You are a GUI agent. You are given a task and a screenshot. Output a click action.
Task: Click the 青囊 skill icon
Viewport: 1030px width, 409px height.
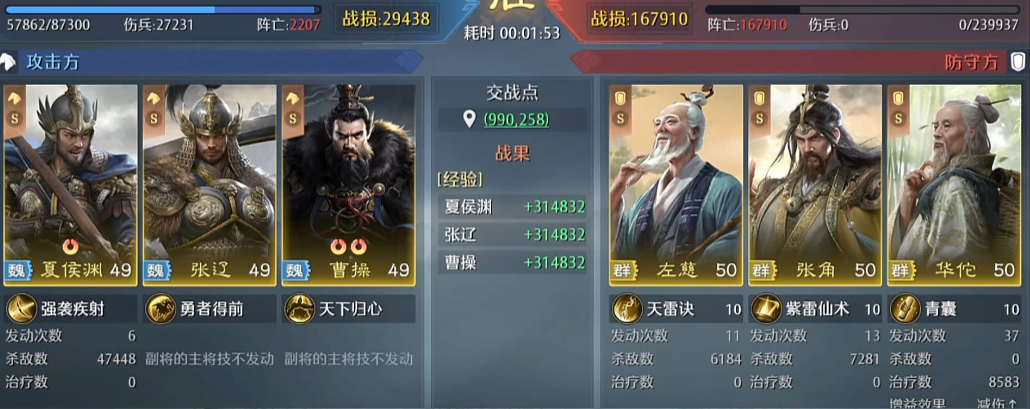pos(905,308)
